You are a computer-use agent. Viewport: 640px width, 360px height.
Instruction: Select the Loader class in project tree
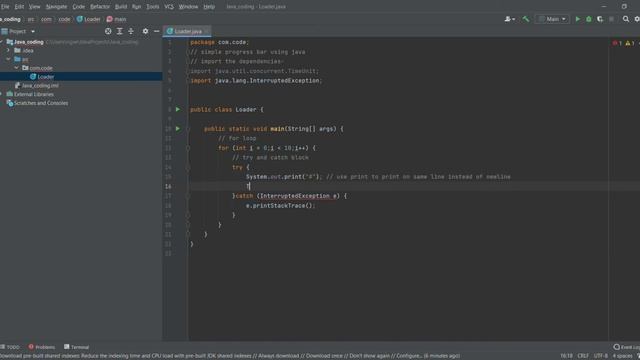(81, 76)
